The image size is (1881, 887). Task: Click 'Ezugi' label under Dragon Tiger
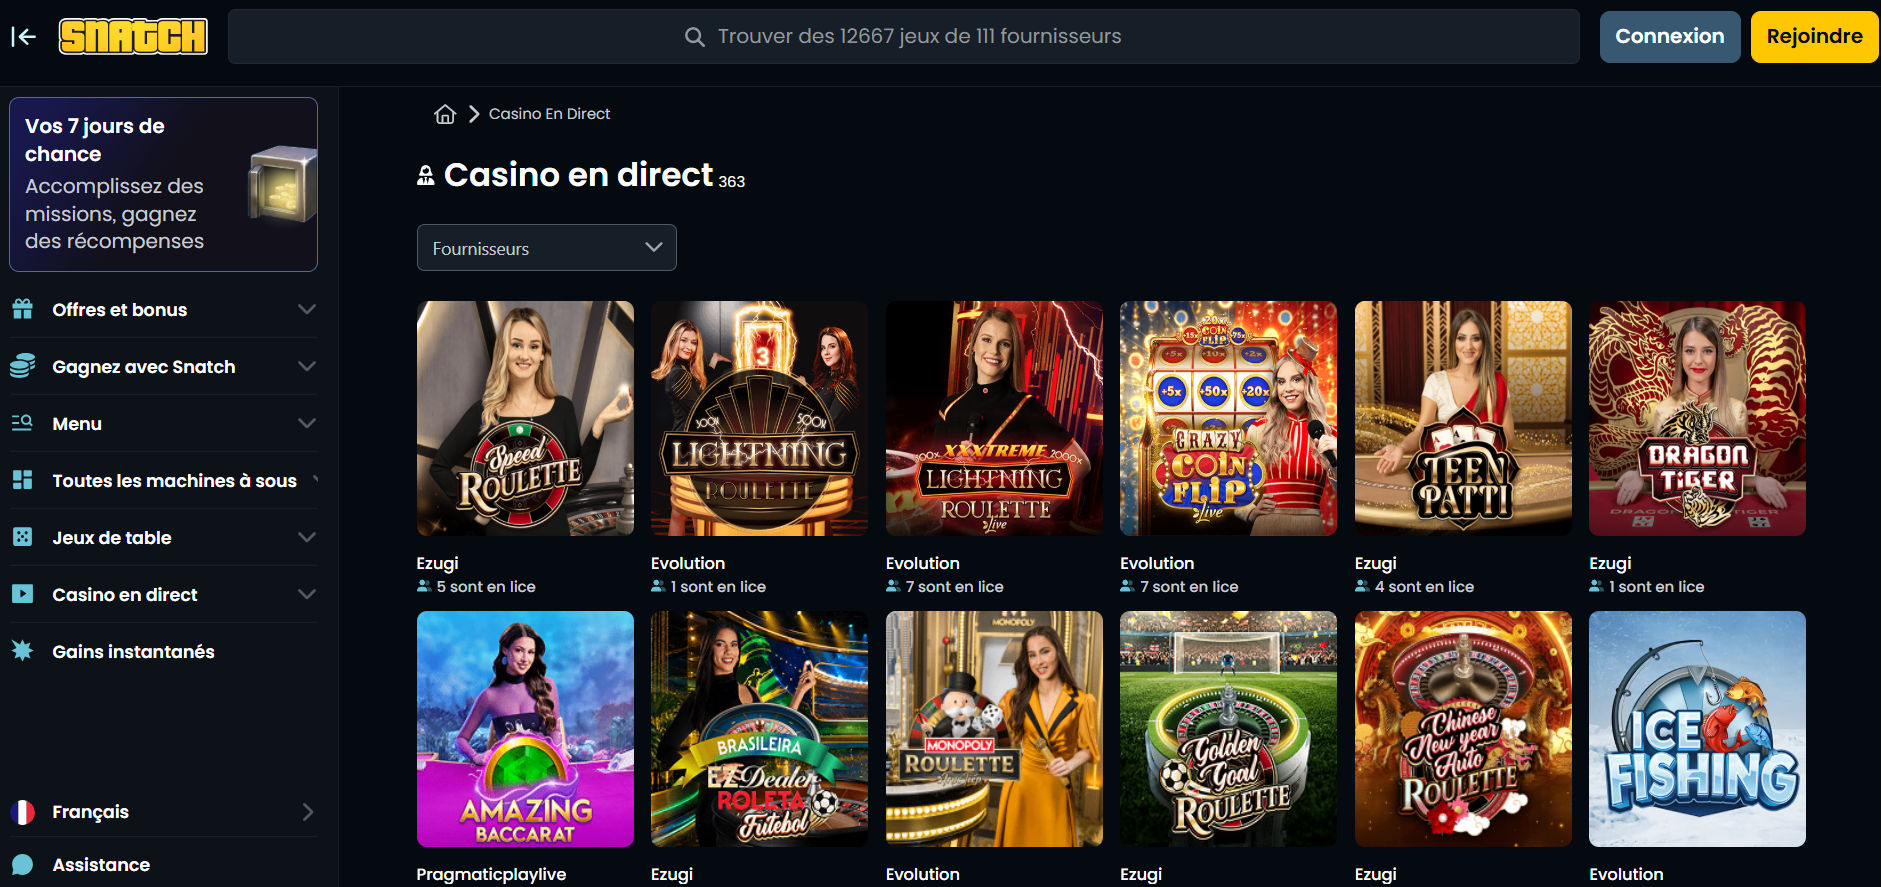[1610, 563]
